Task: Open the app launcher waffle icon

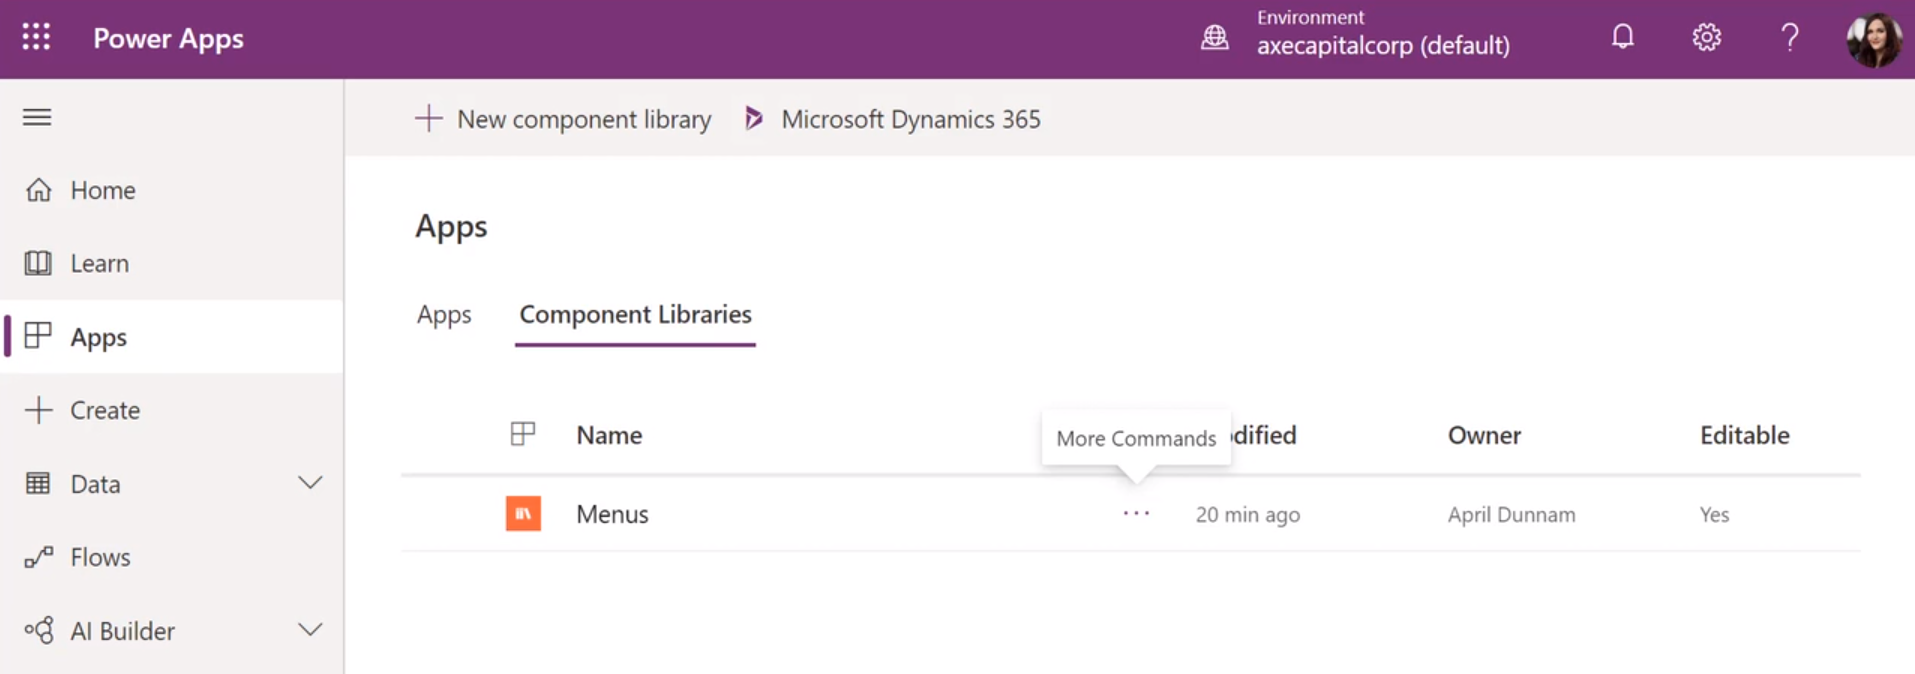Action: pos(36,38)
